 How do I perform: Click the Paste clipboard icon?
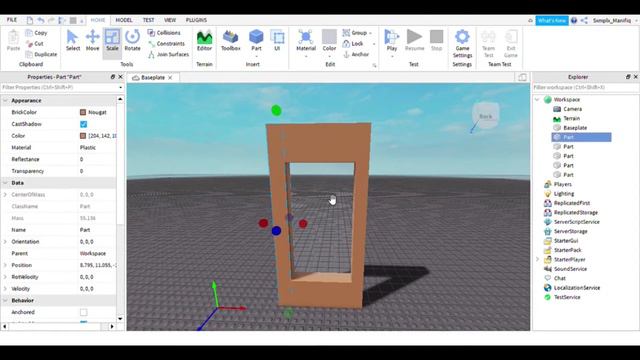click(13, 37)
